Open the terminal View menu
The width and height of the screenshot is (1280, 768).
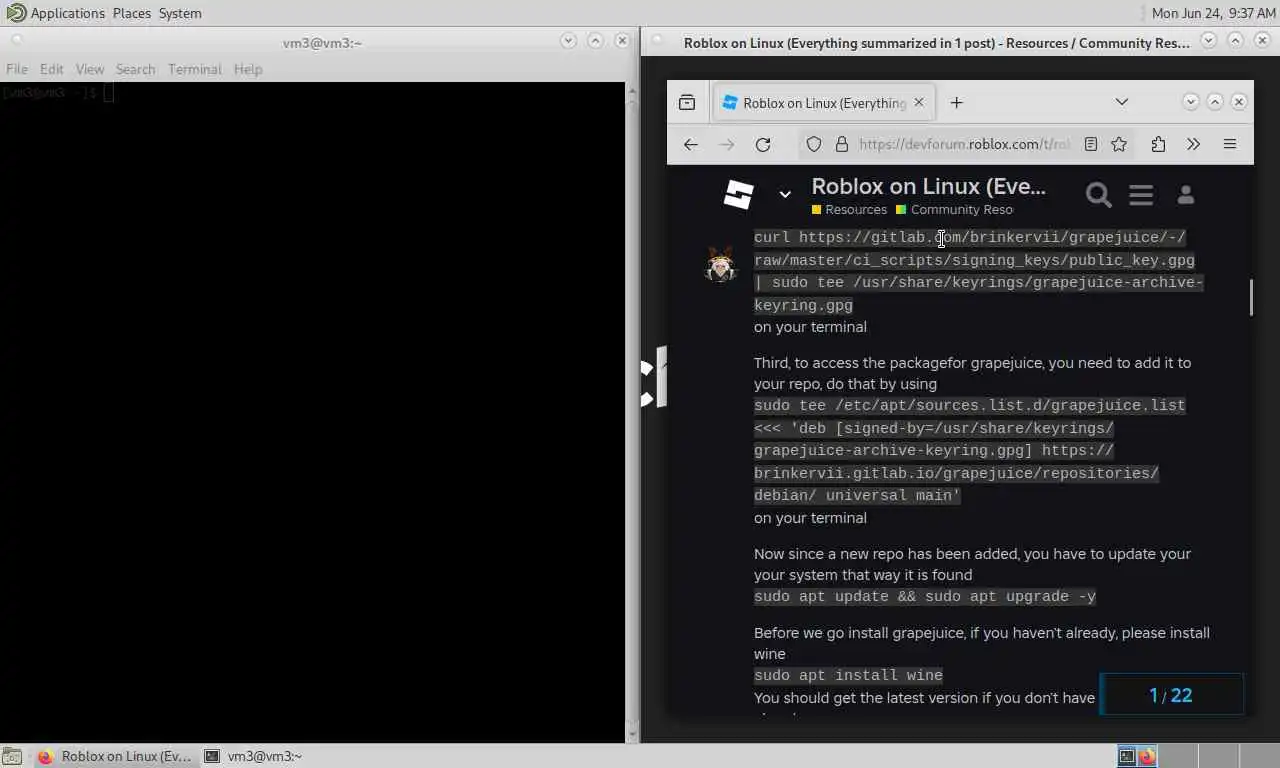[90, 69]
